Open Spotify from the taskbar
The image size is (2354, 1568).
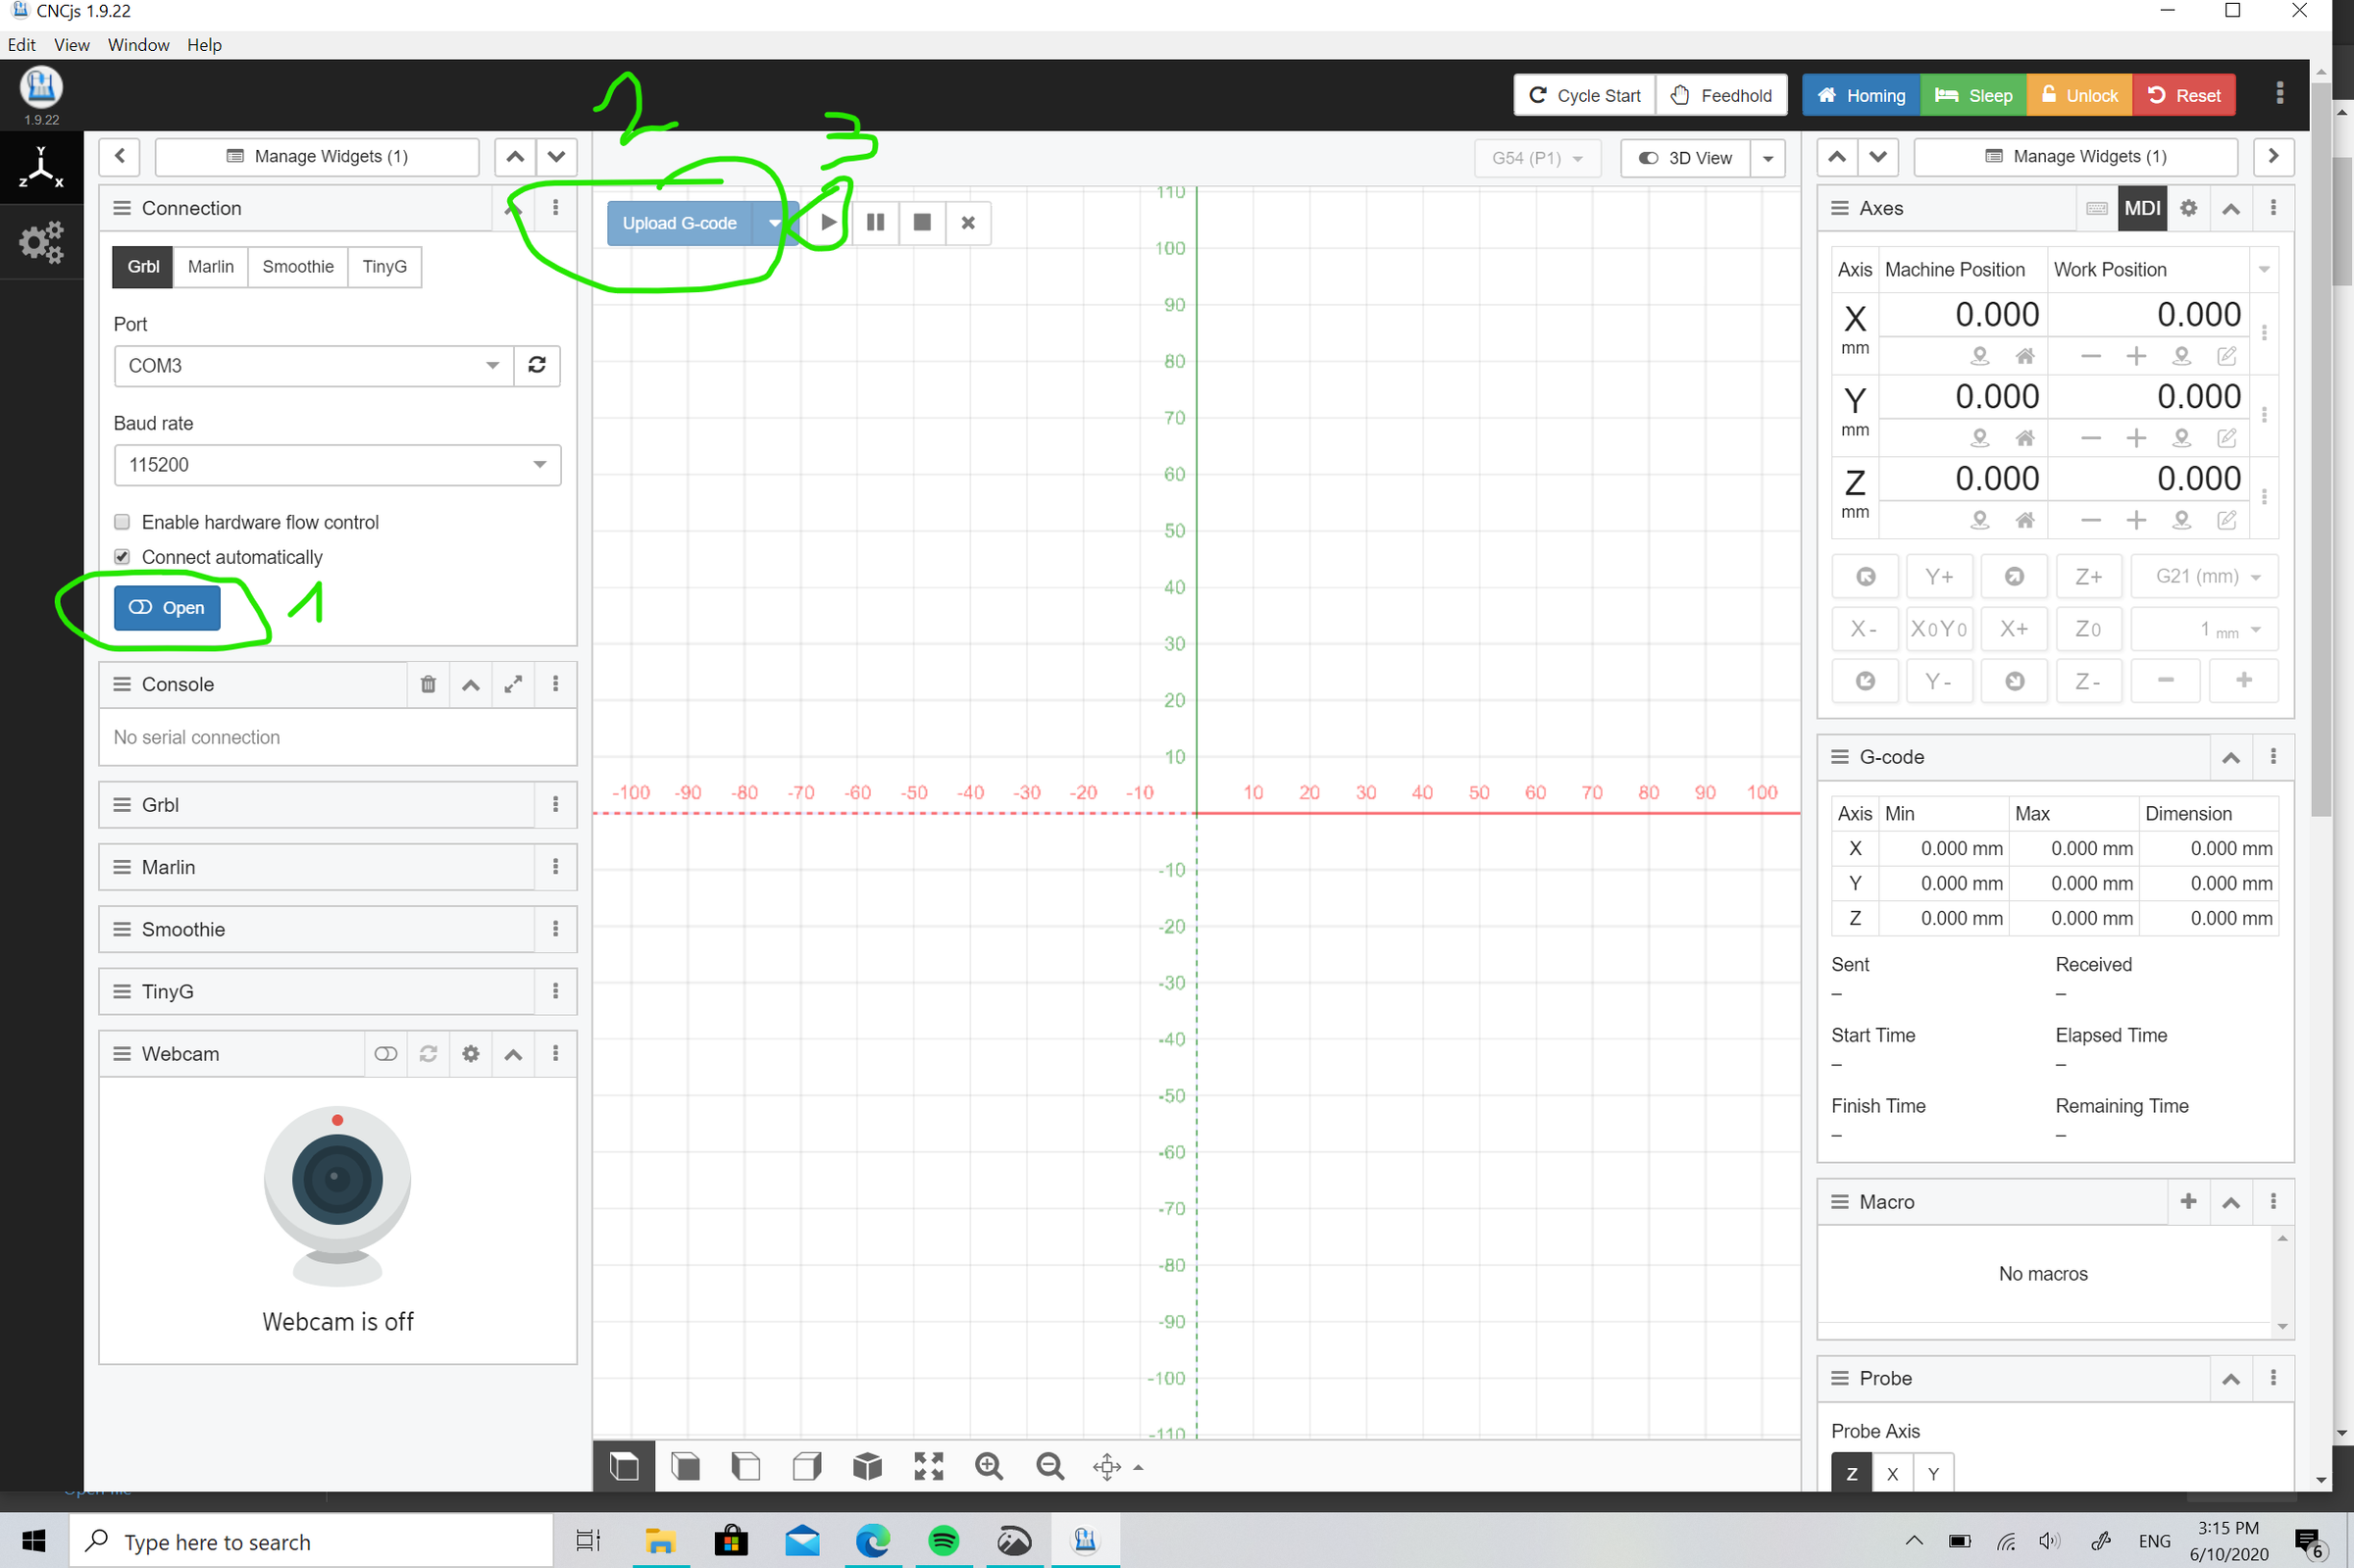point(943,1541)
